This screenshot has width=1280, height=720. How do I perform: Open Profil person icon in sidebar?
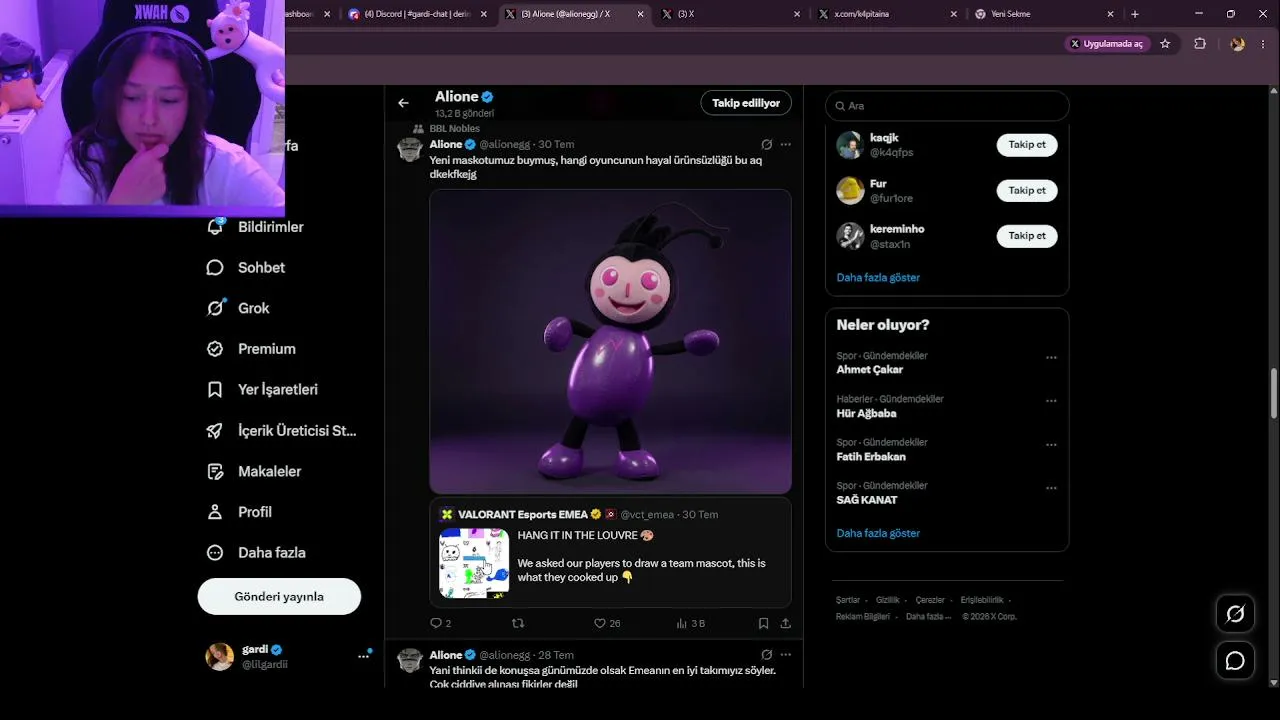click(x=215, y=512)
